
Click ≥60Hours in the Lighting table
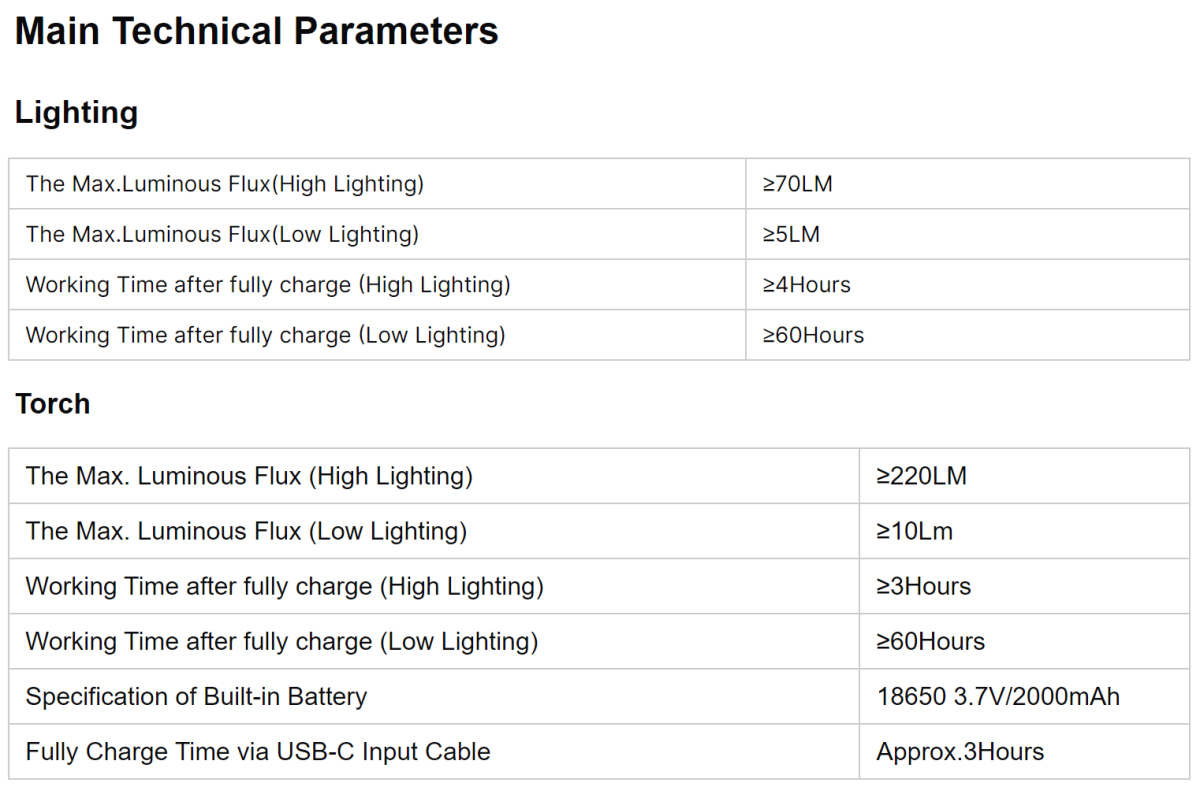813,335
